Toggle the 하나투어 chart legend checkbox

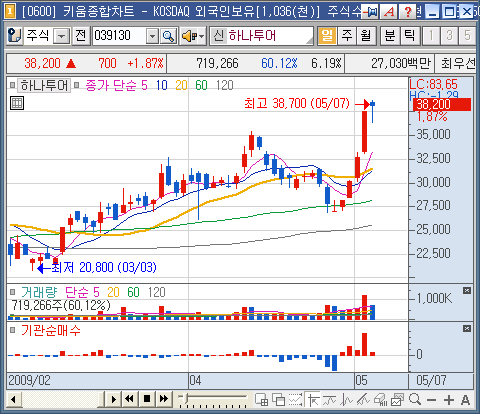tap(12, 85)
